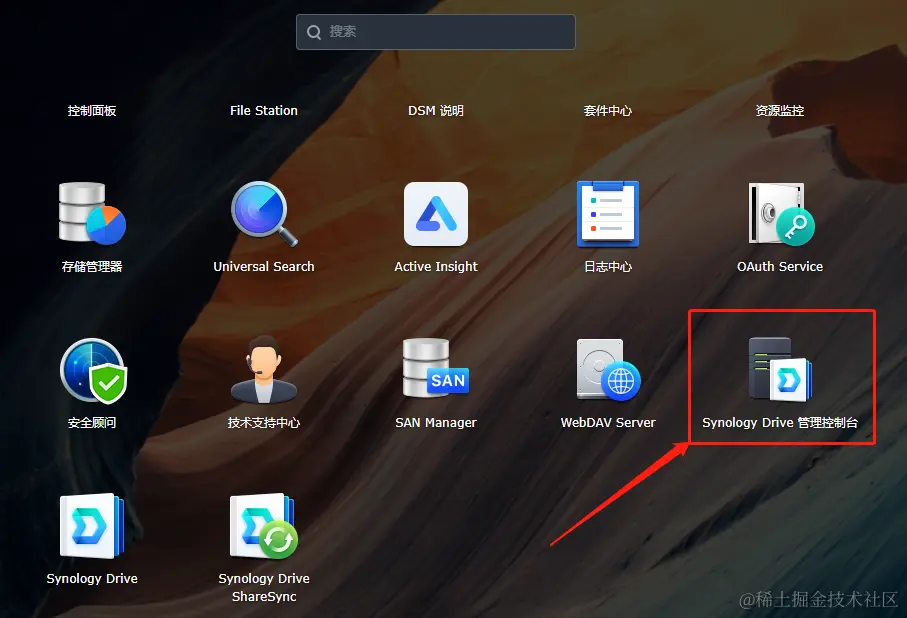Open 资源监控 (Resource Monitor) label
The height and width of the screenshot is (618, 907).
pos(780,111)
